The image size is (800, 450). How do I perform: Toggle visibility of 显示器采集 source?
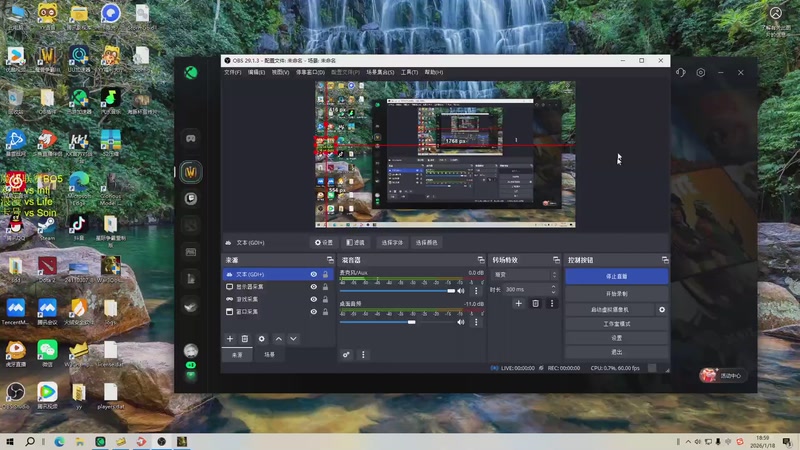pos(314,286)
